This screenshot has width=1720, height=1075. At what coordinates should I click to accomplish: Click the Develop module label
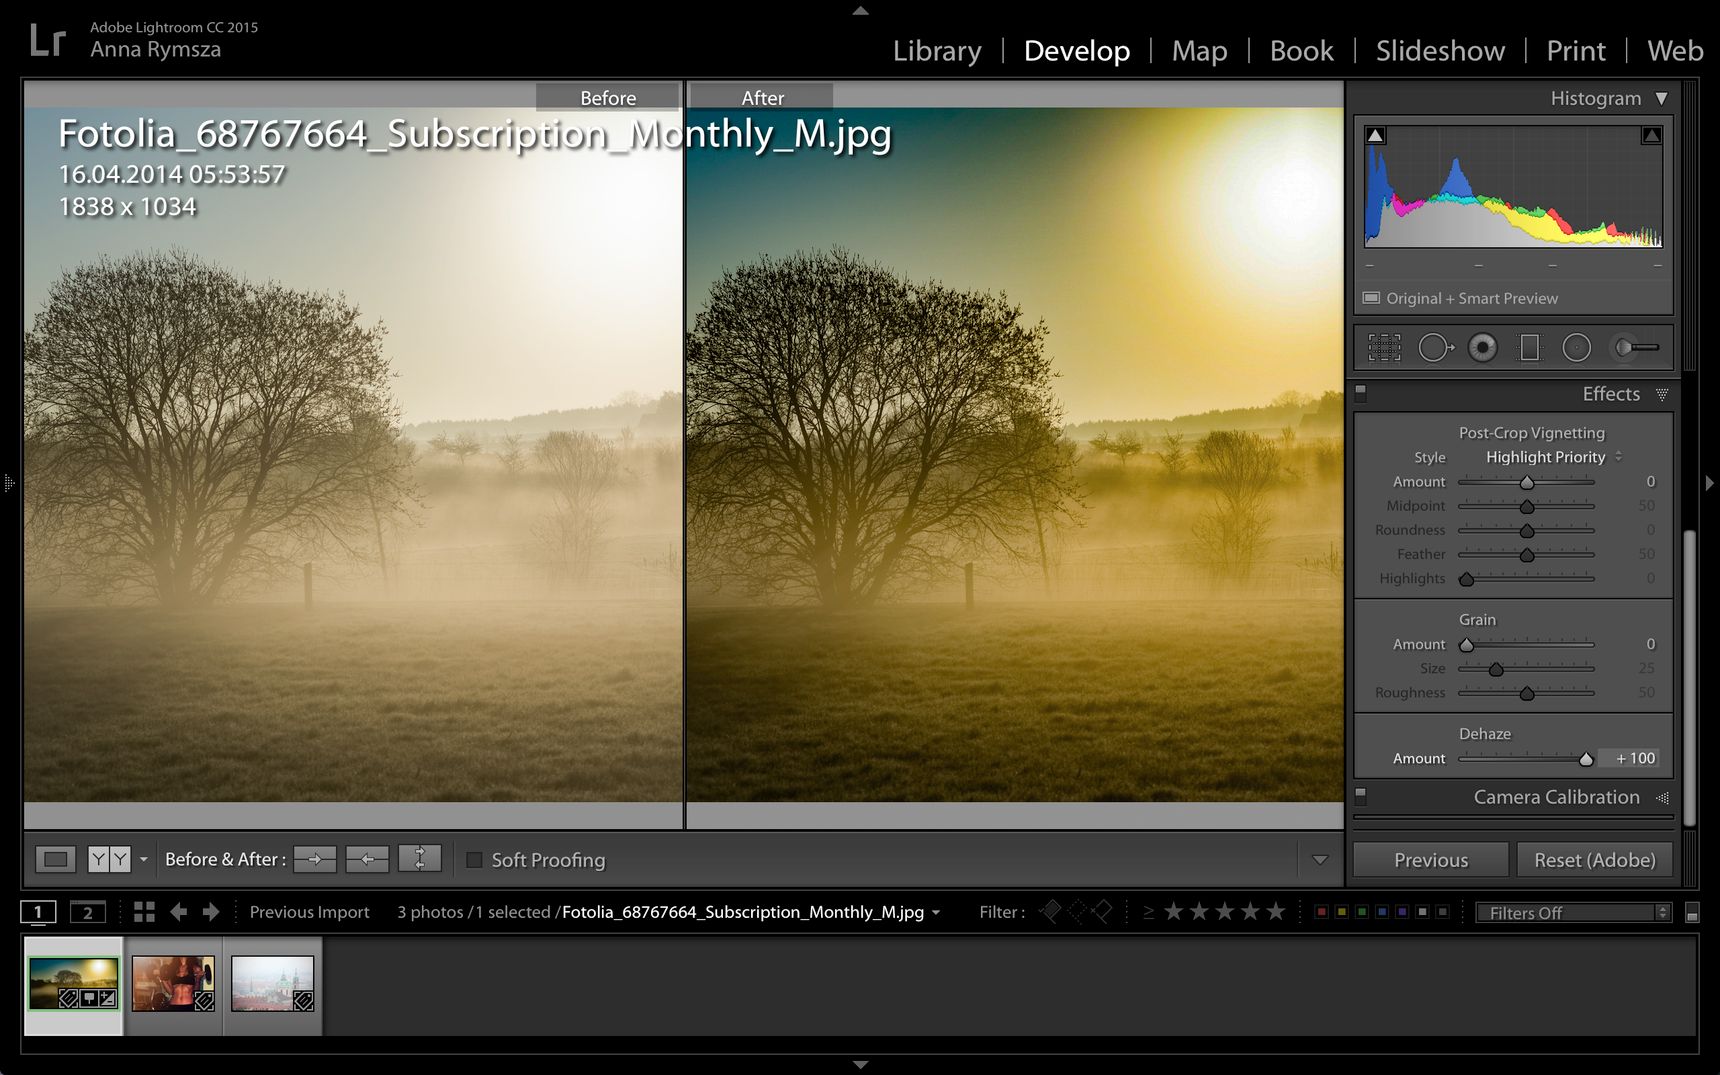[x=1076, y=51]
